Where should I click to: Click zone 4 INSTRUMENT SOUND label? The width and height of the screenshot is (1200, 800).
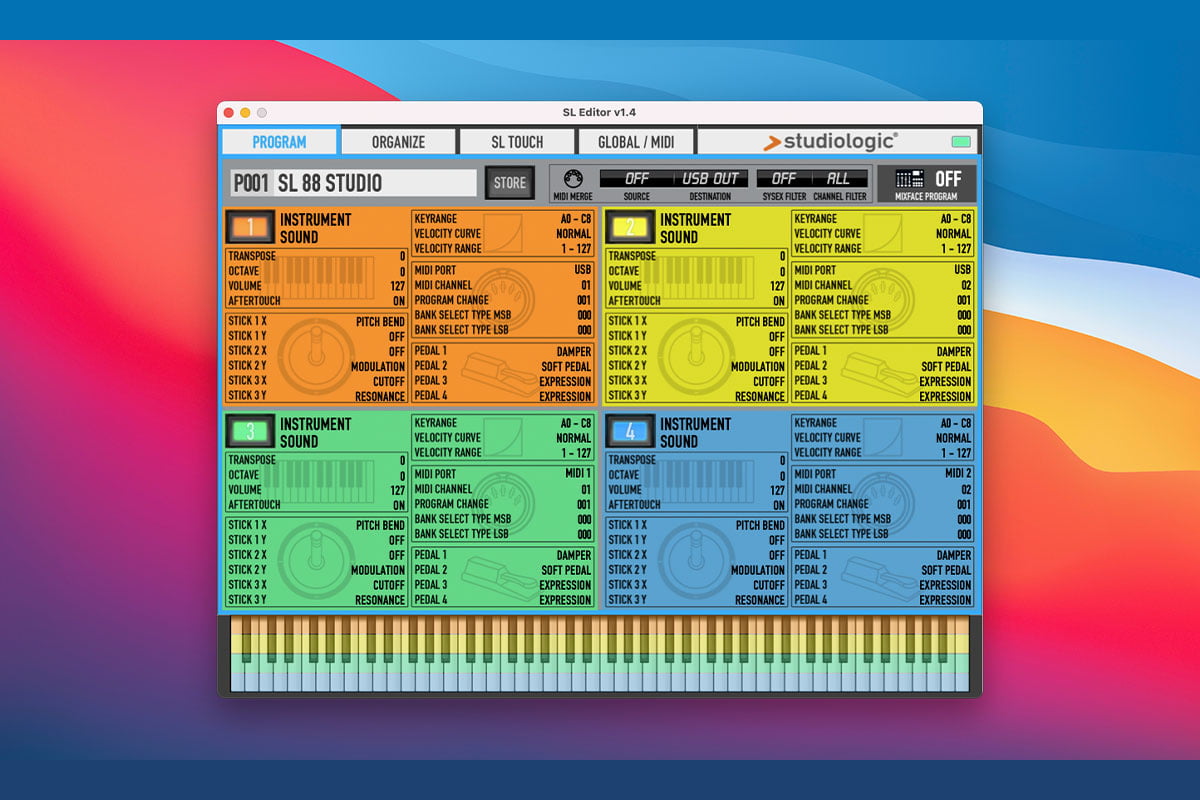695,432
